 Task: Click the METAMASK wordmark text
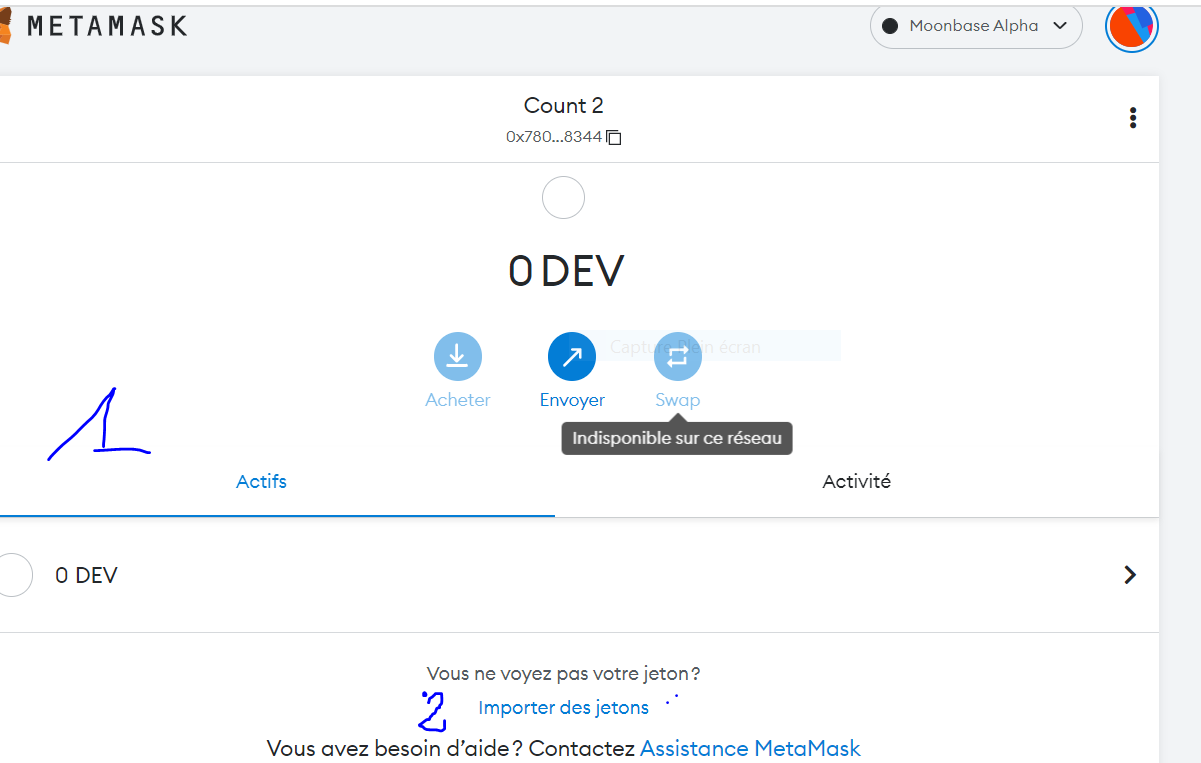[x=107, y=26]
